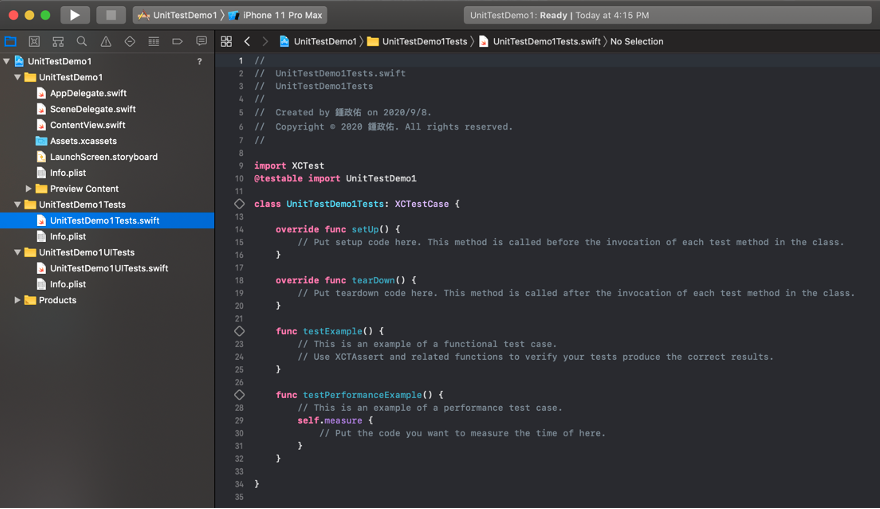
Task: Go forward with the right chevron
Action: (x=265, y=42)
